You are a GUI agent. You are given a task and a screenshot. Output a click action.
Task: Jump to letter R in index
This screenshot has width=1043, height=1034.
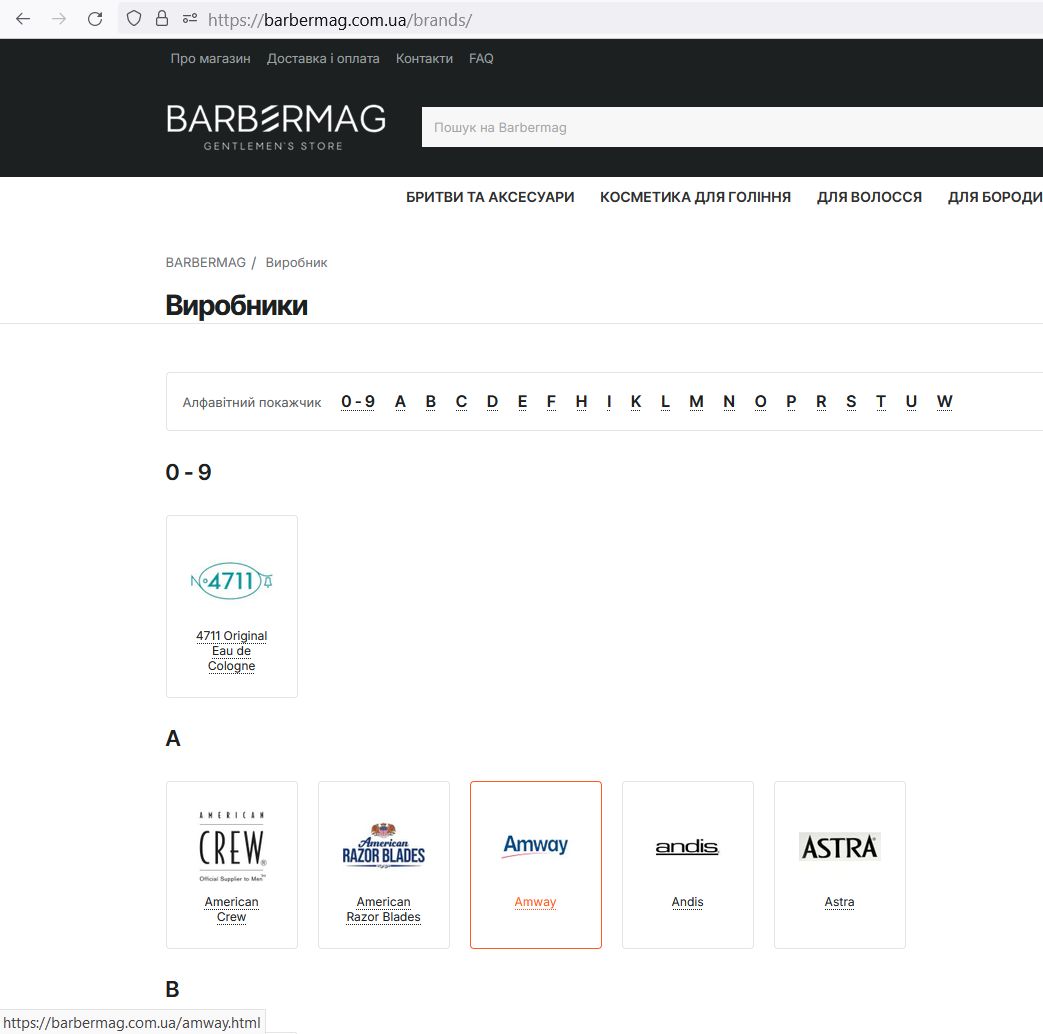(x=821, y=401)
